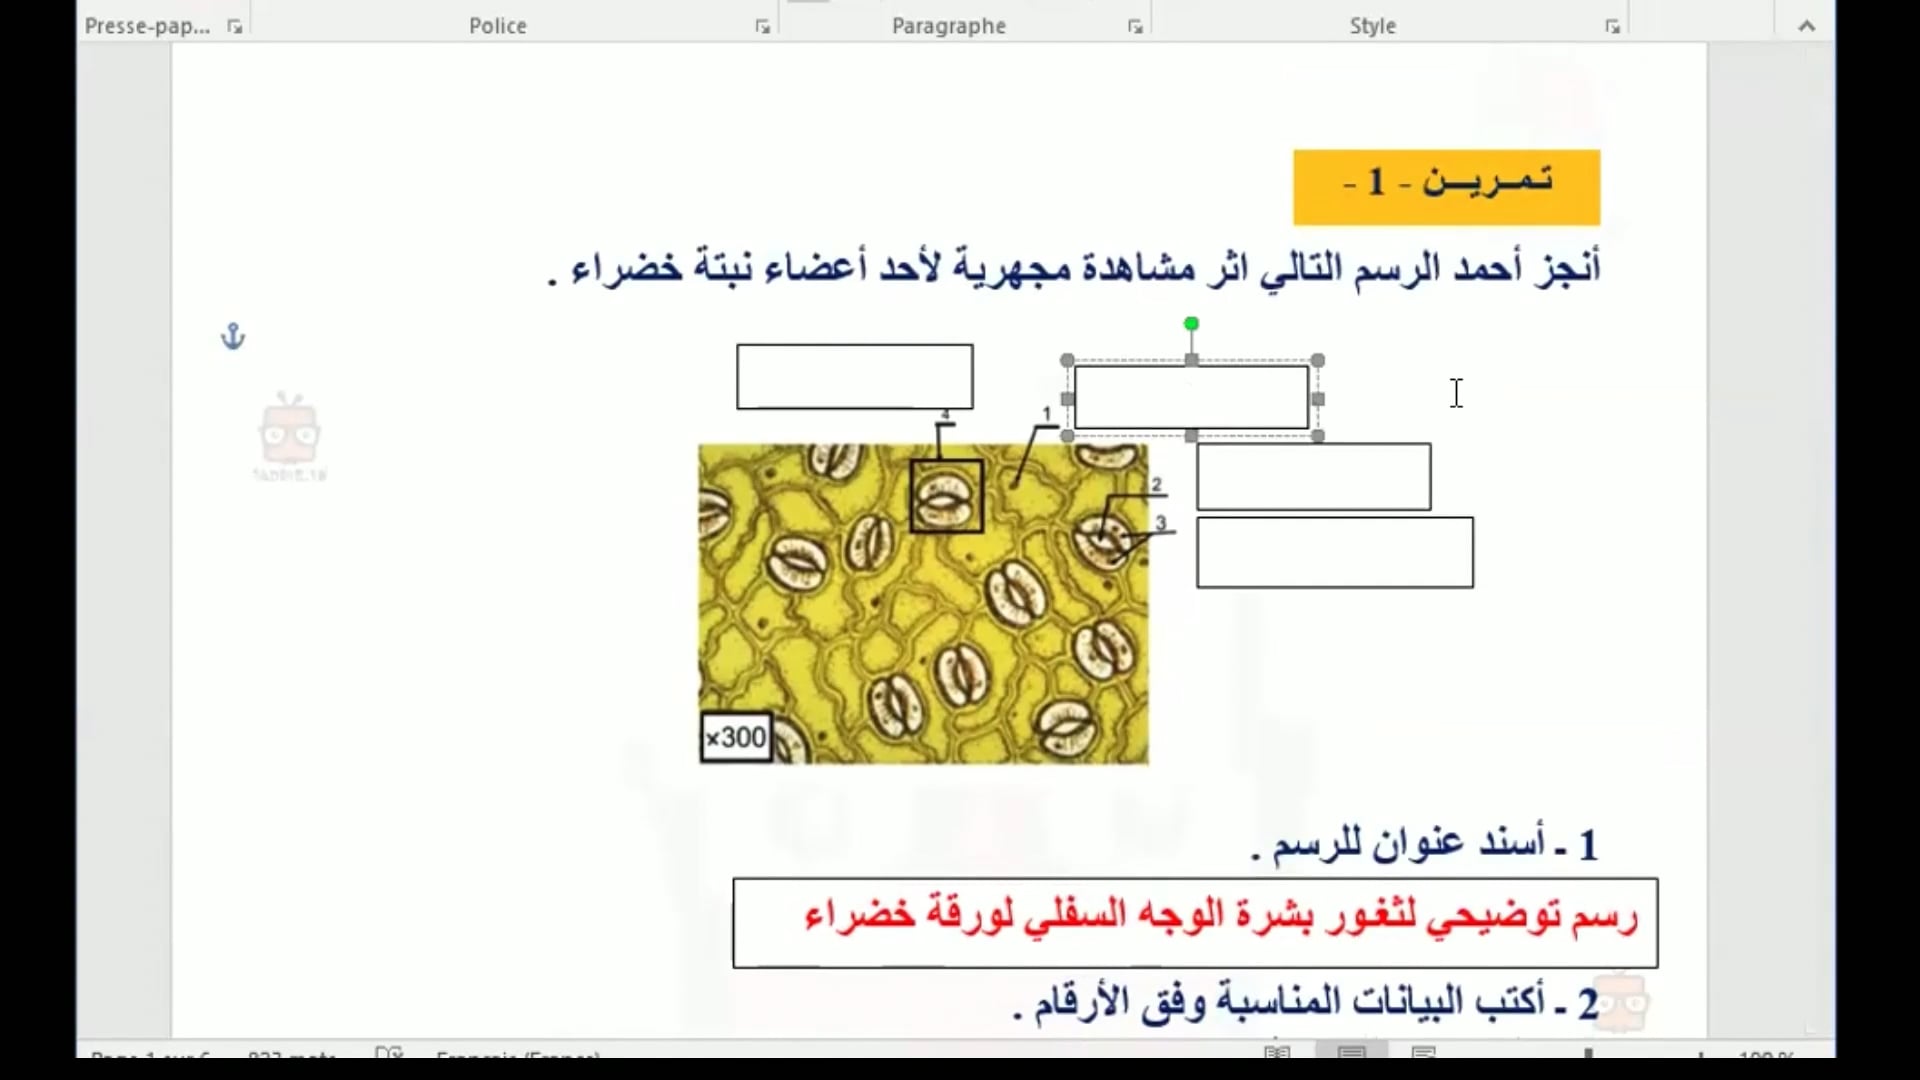Open the Paragraphe settings dialog launcher
Image resolution: width=1920 pixels, height=1080 pixels.
1135,27
